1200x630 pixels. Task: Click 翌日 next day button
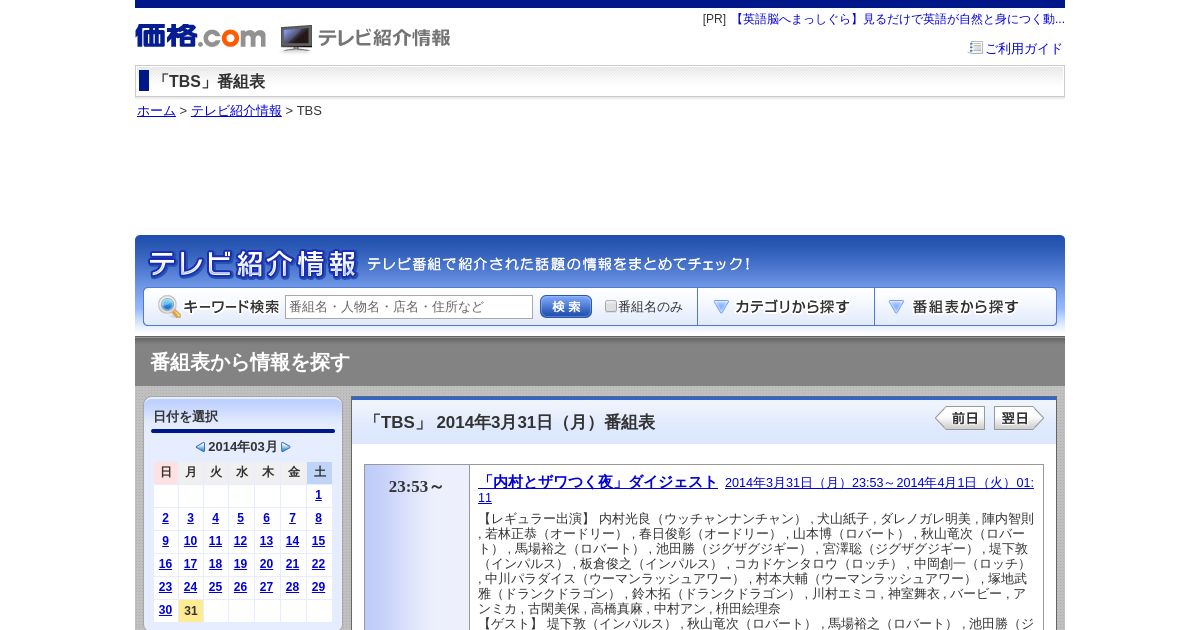tap(1019, 418)
